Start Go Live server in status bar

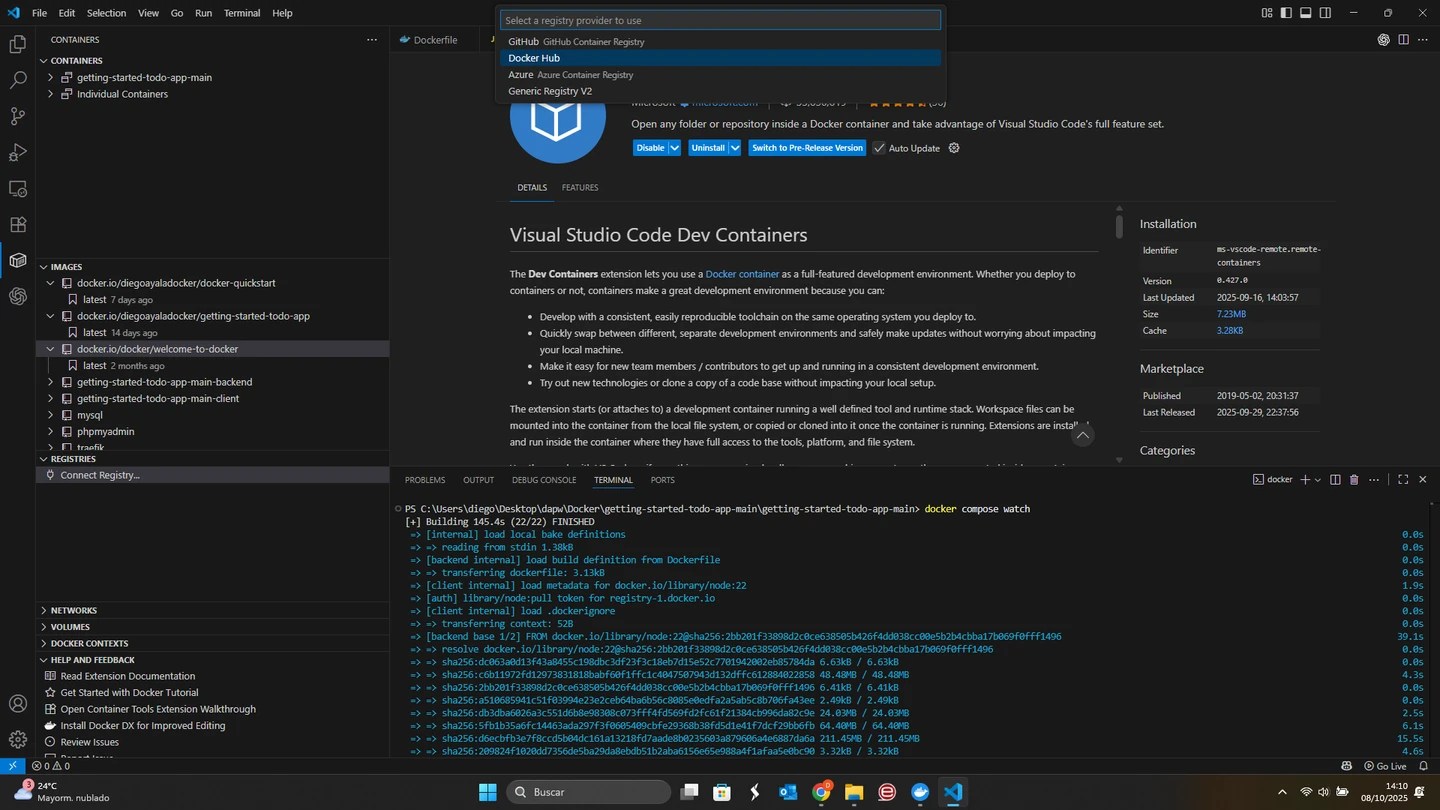click(1384, 766)
